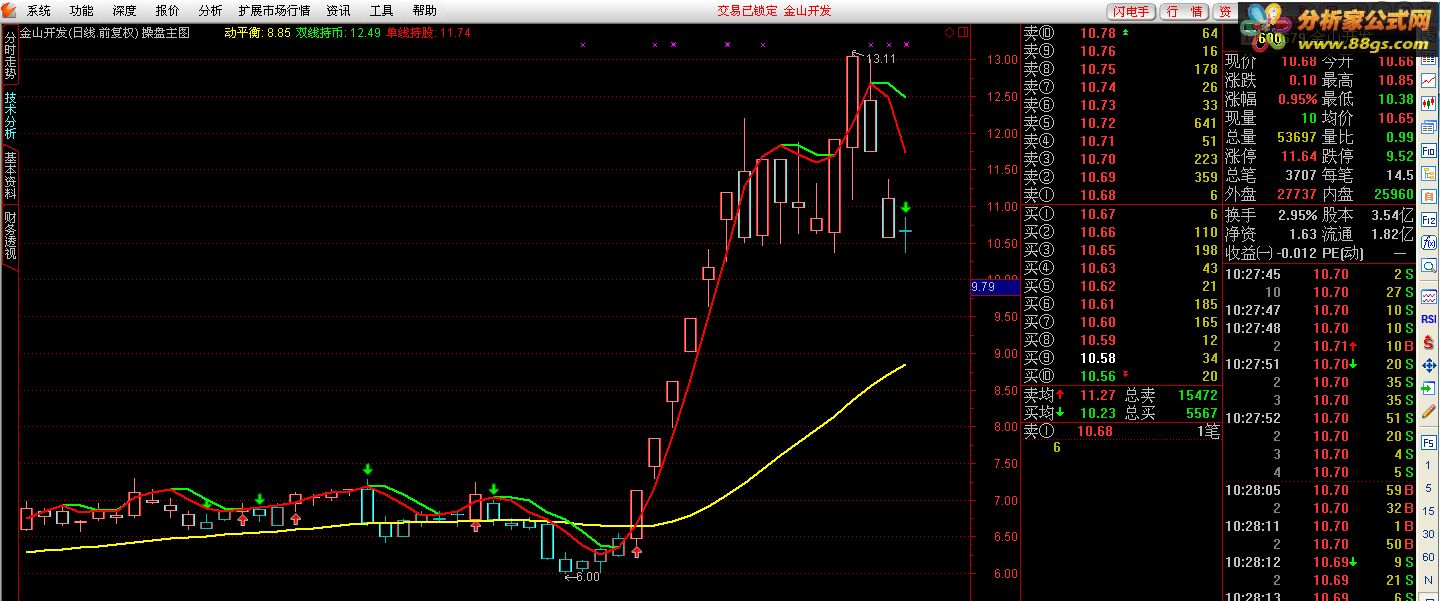This screenshot has height=601, width=1440.
Task: Select the RSI indicator icon
Action: pyautogui.click(x=1429, y=319)
